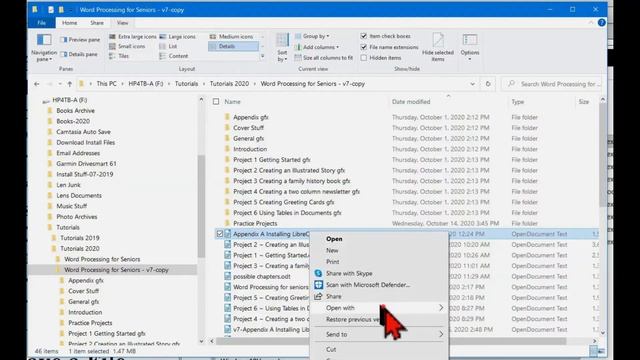Switch layout to Extra large icons
Image resolution: width=640 pixels, height=360 pixels.
click(133, 37)
